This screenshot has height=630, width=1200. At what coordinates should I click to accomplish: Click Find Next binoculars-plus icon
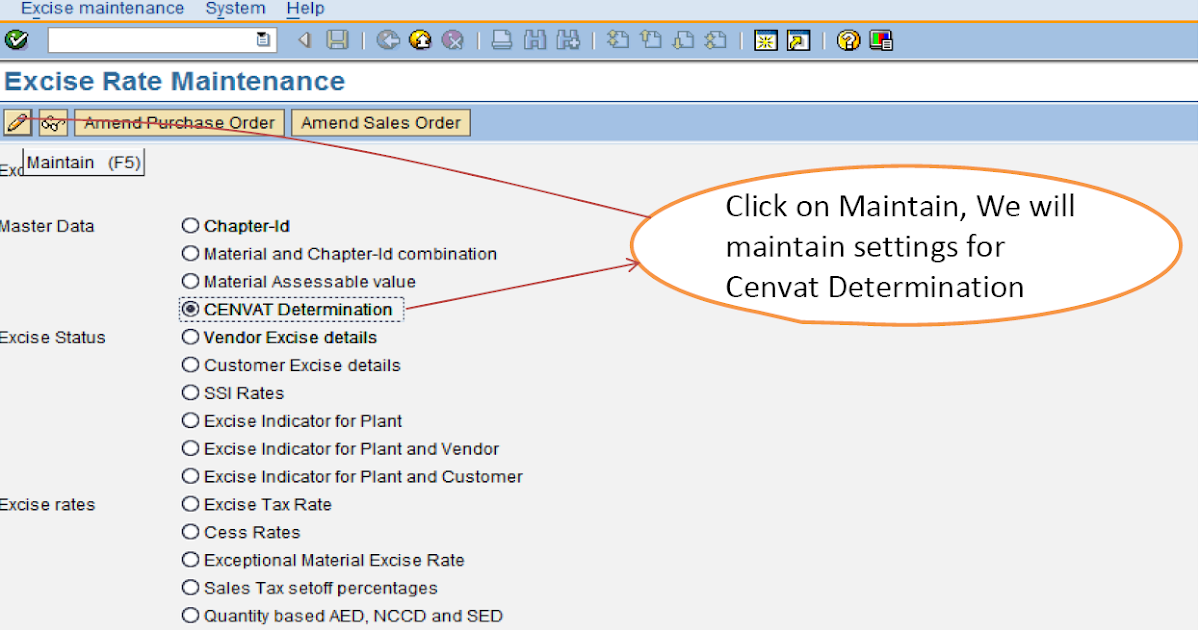pos(567,41)
